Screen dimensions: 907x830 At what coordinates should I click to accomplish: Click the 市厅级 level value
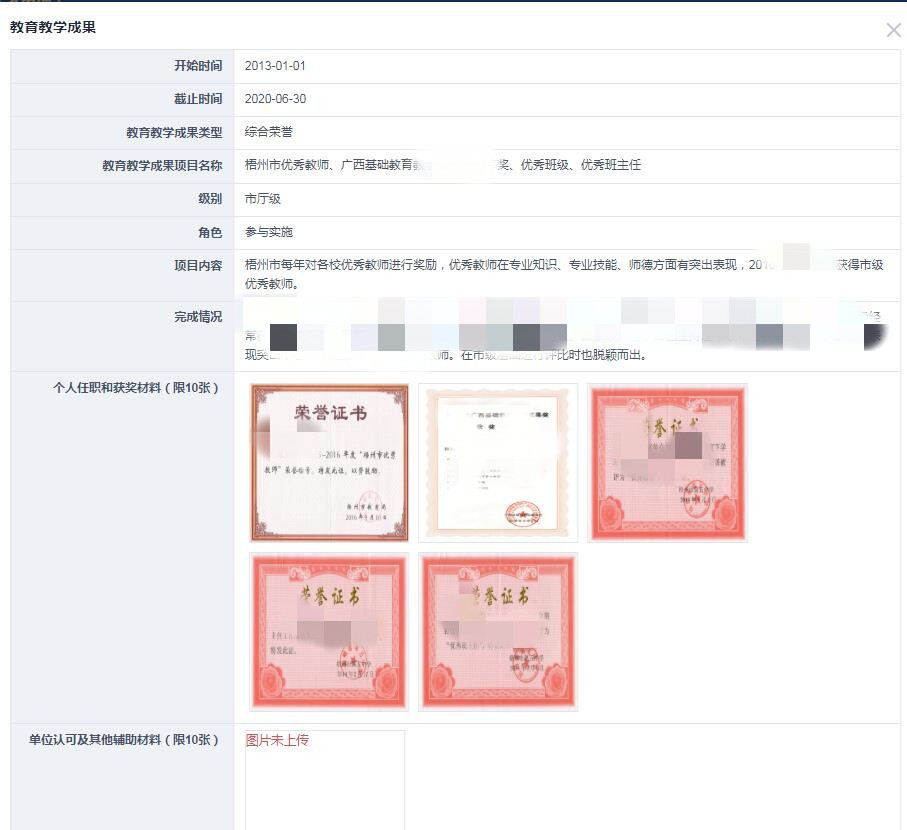point(263,199)
